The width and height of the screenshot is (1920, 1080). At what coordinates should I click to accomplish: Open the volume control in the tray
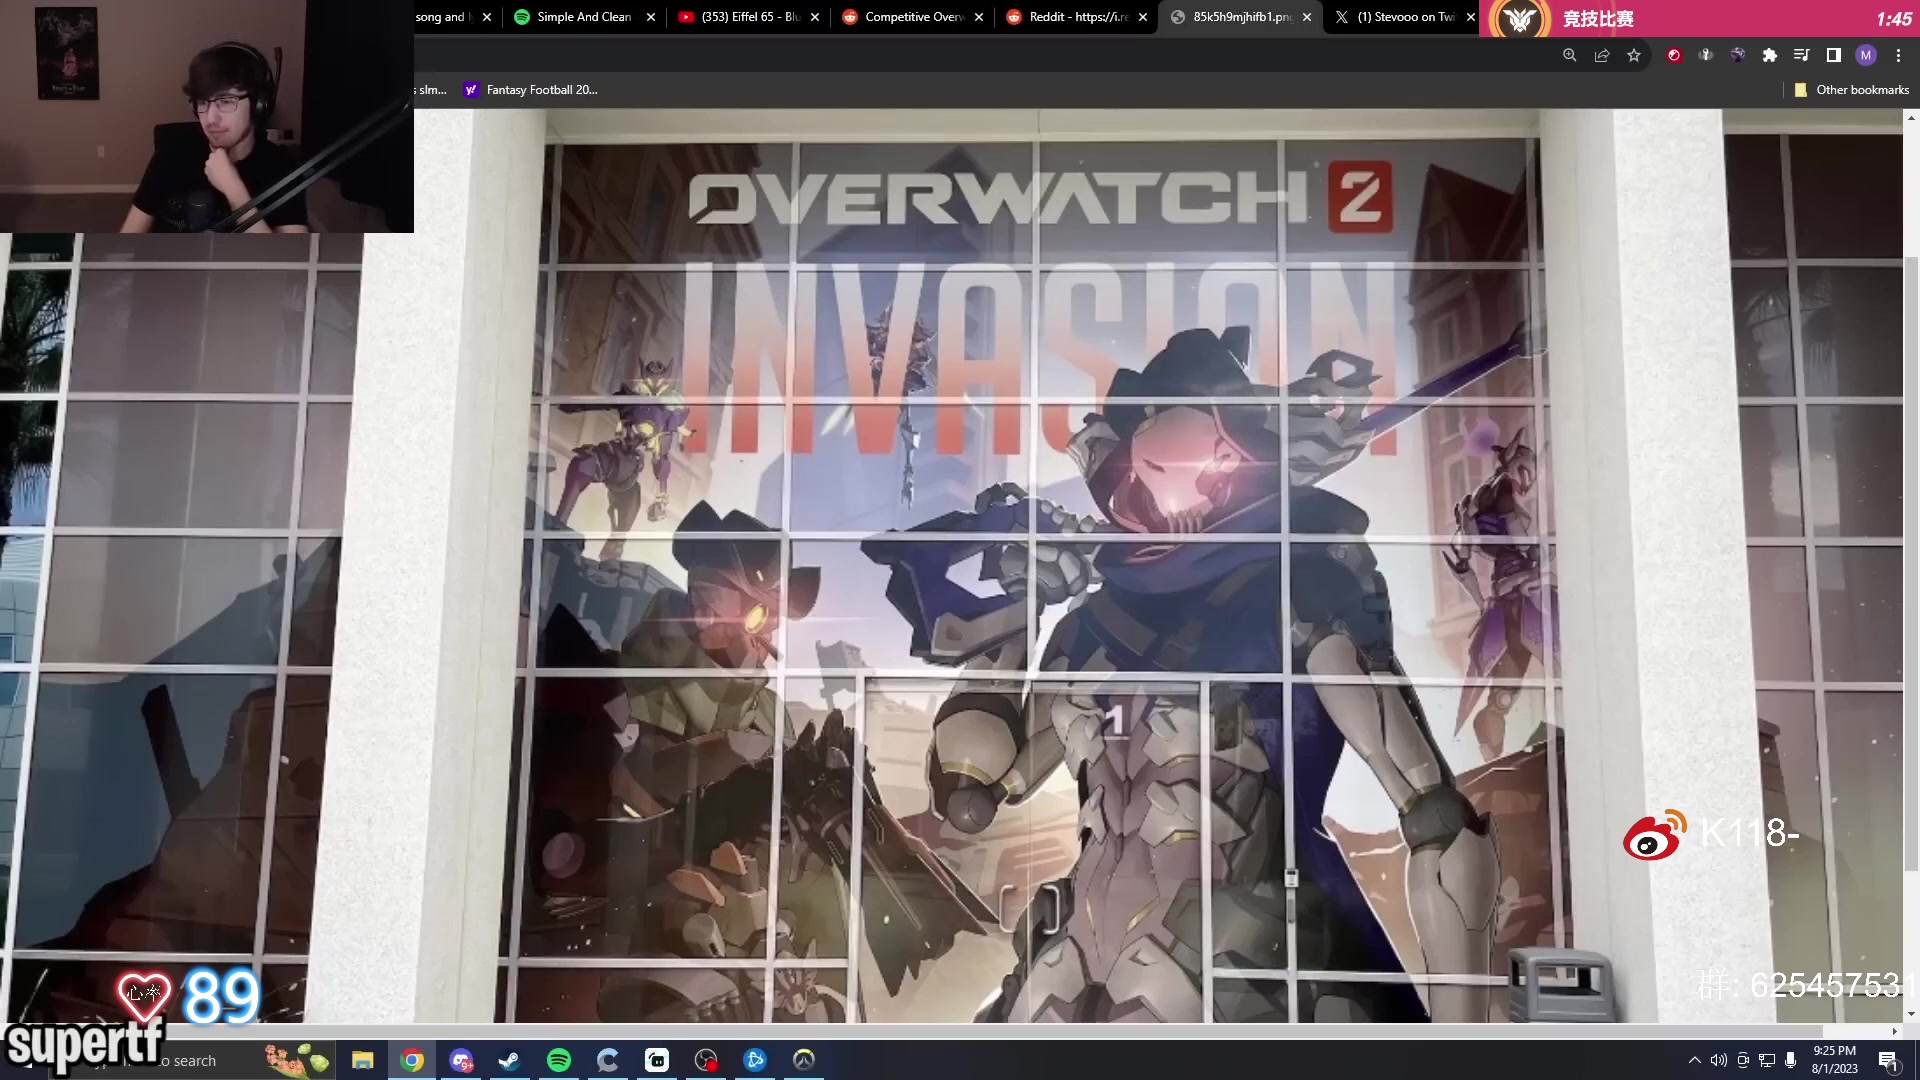click(1718, 1060)
